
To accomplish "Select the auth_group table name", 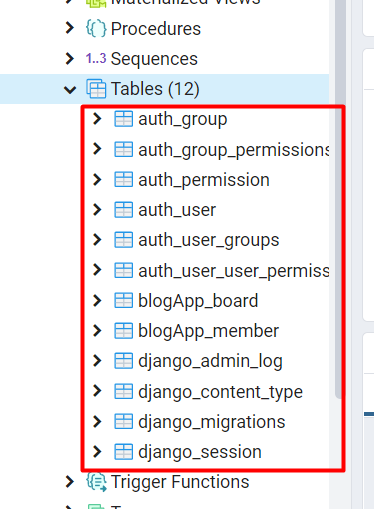I will tap(183, 120).
